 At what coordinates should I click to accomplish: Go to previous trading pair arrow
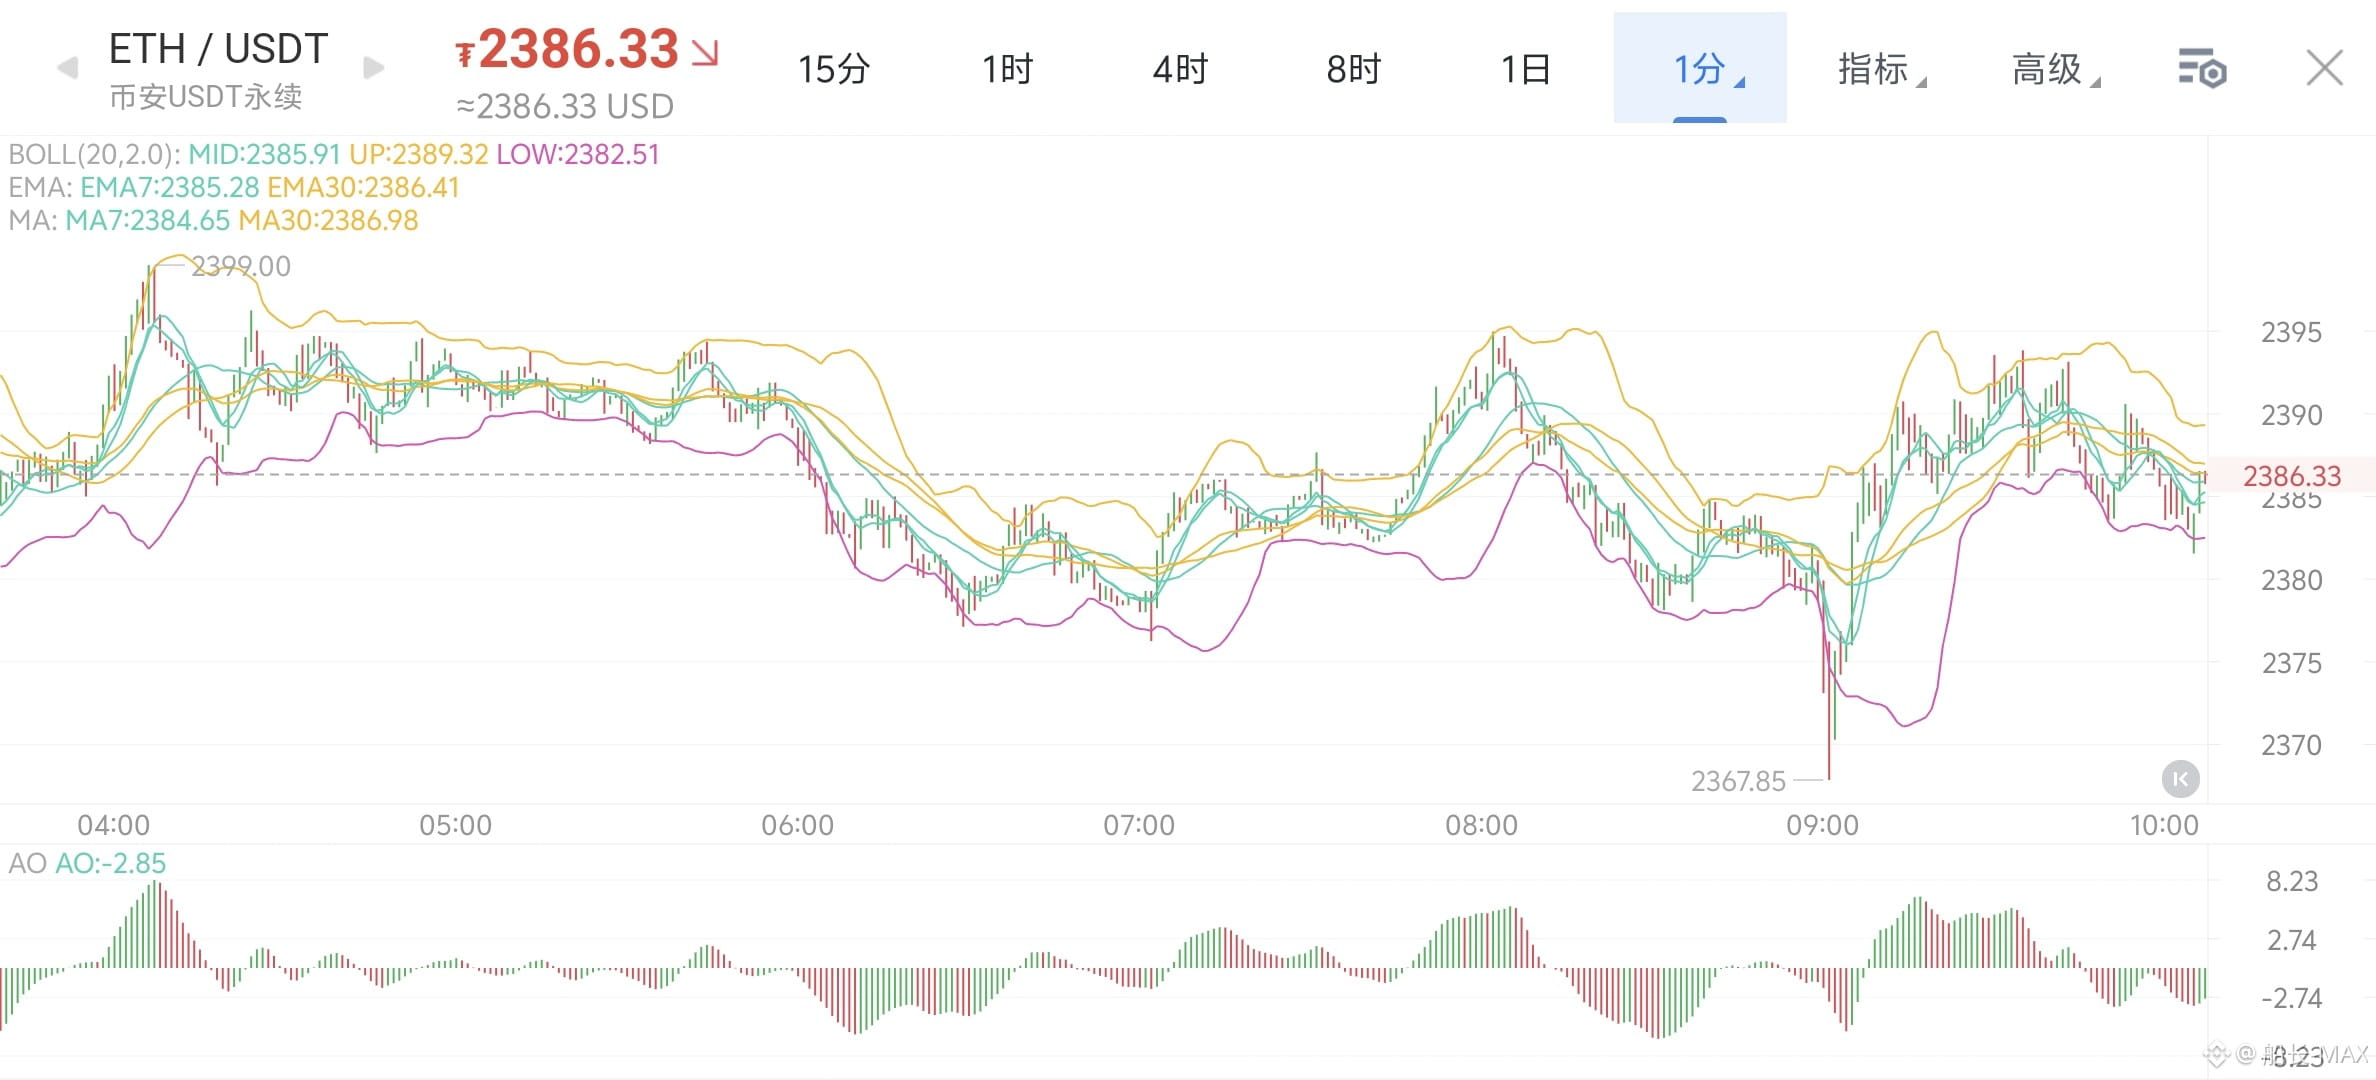click(68, 68)
